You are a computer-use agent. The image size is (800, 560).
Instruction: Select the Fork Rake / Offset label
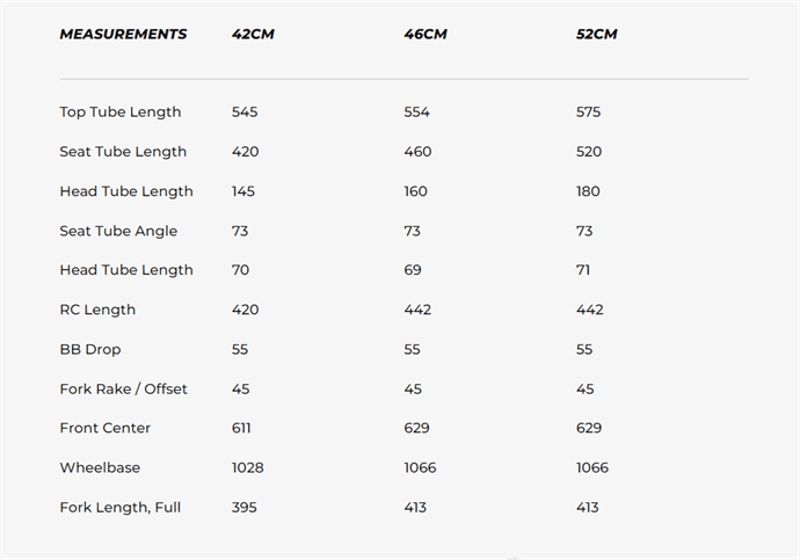(123, 389)
